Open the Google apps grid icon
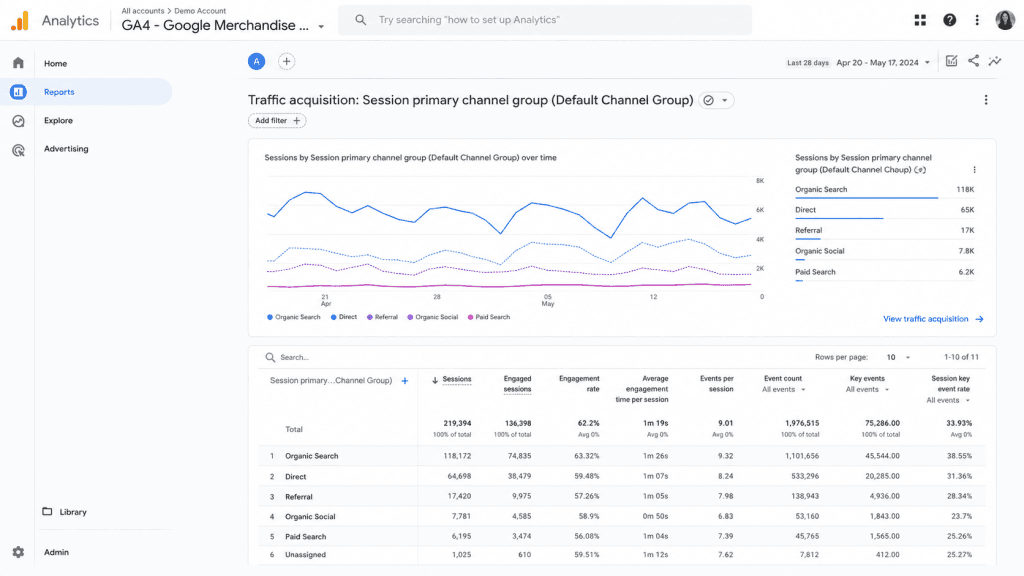Screen dimensions: 1024x576 (x=920, y=20)
